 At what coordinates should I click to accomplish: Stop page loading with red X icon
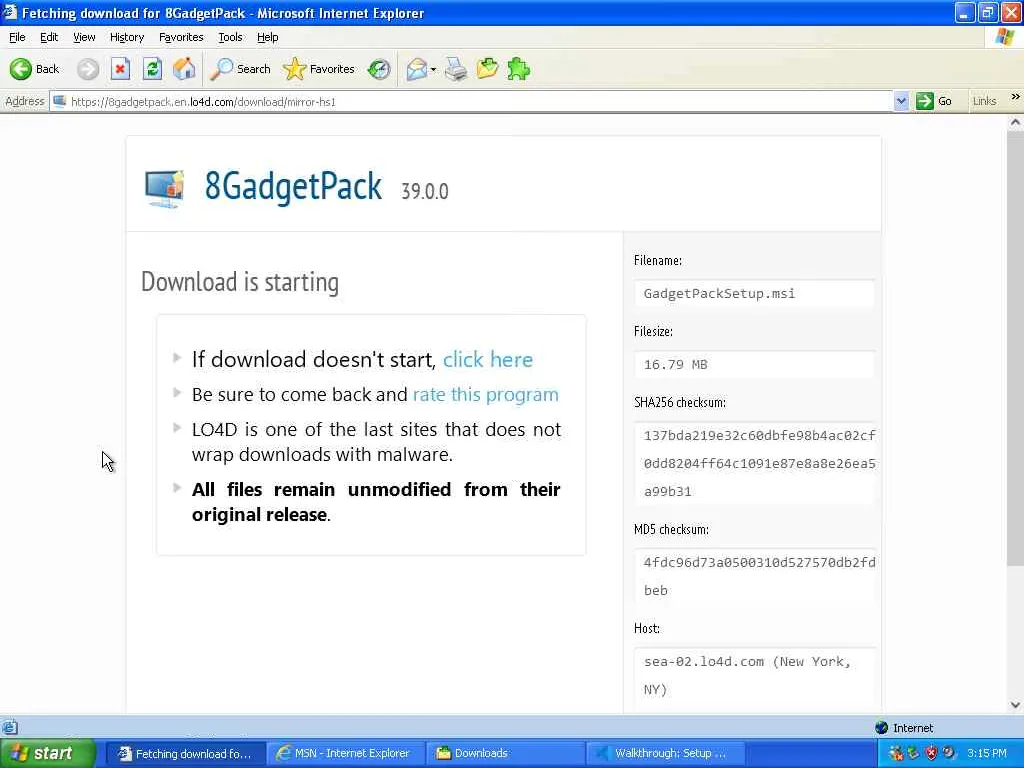tap(120, 69)
